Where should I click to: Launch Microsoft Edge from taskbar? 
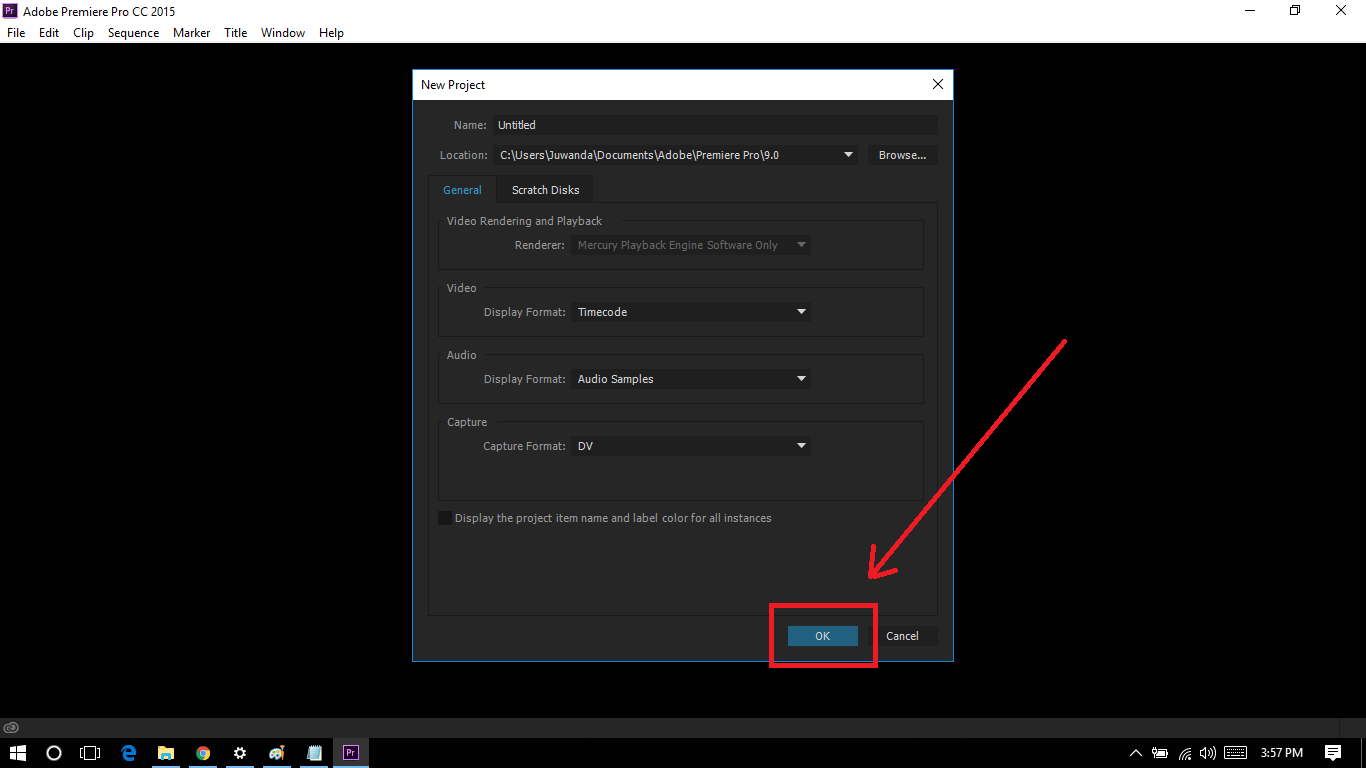(129, 753)
